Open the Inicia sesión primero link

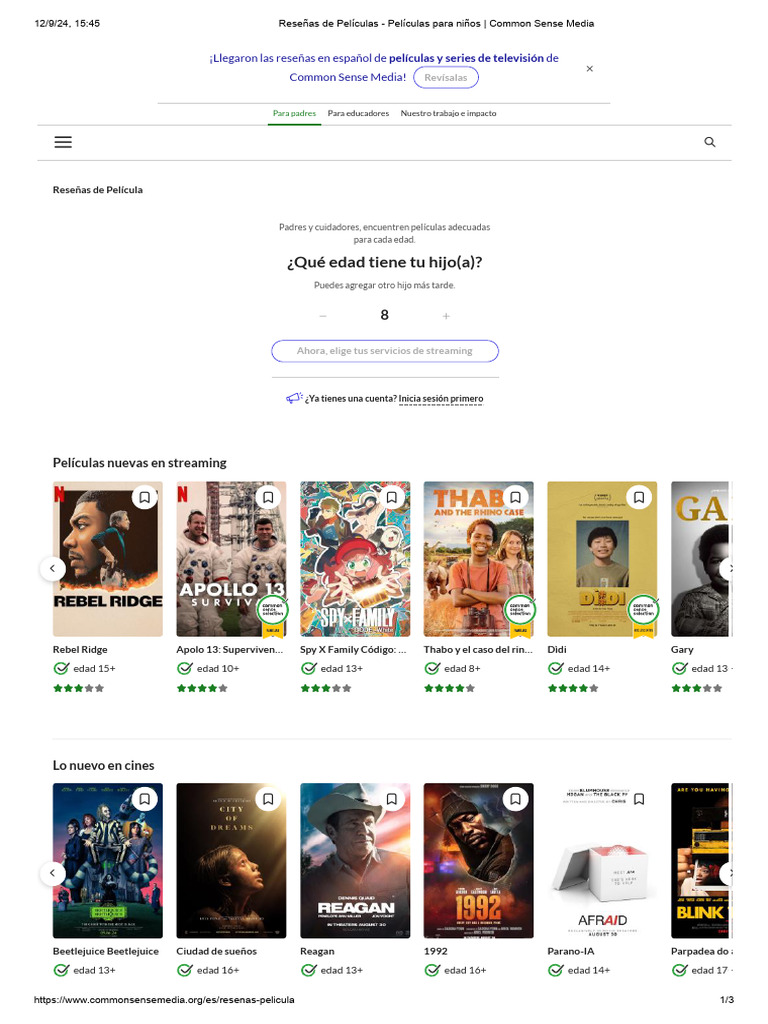coord(441,398)
